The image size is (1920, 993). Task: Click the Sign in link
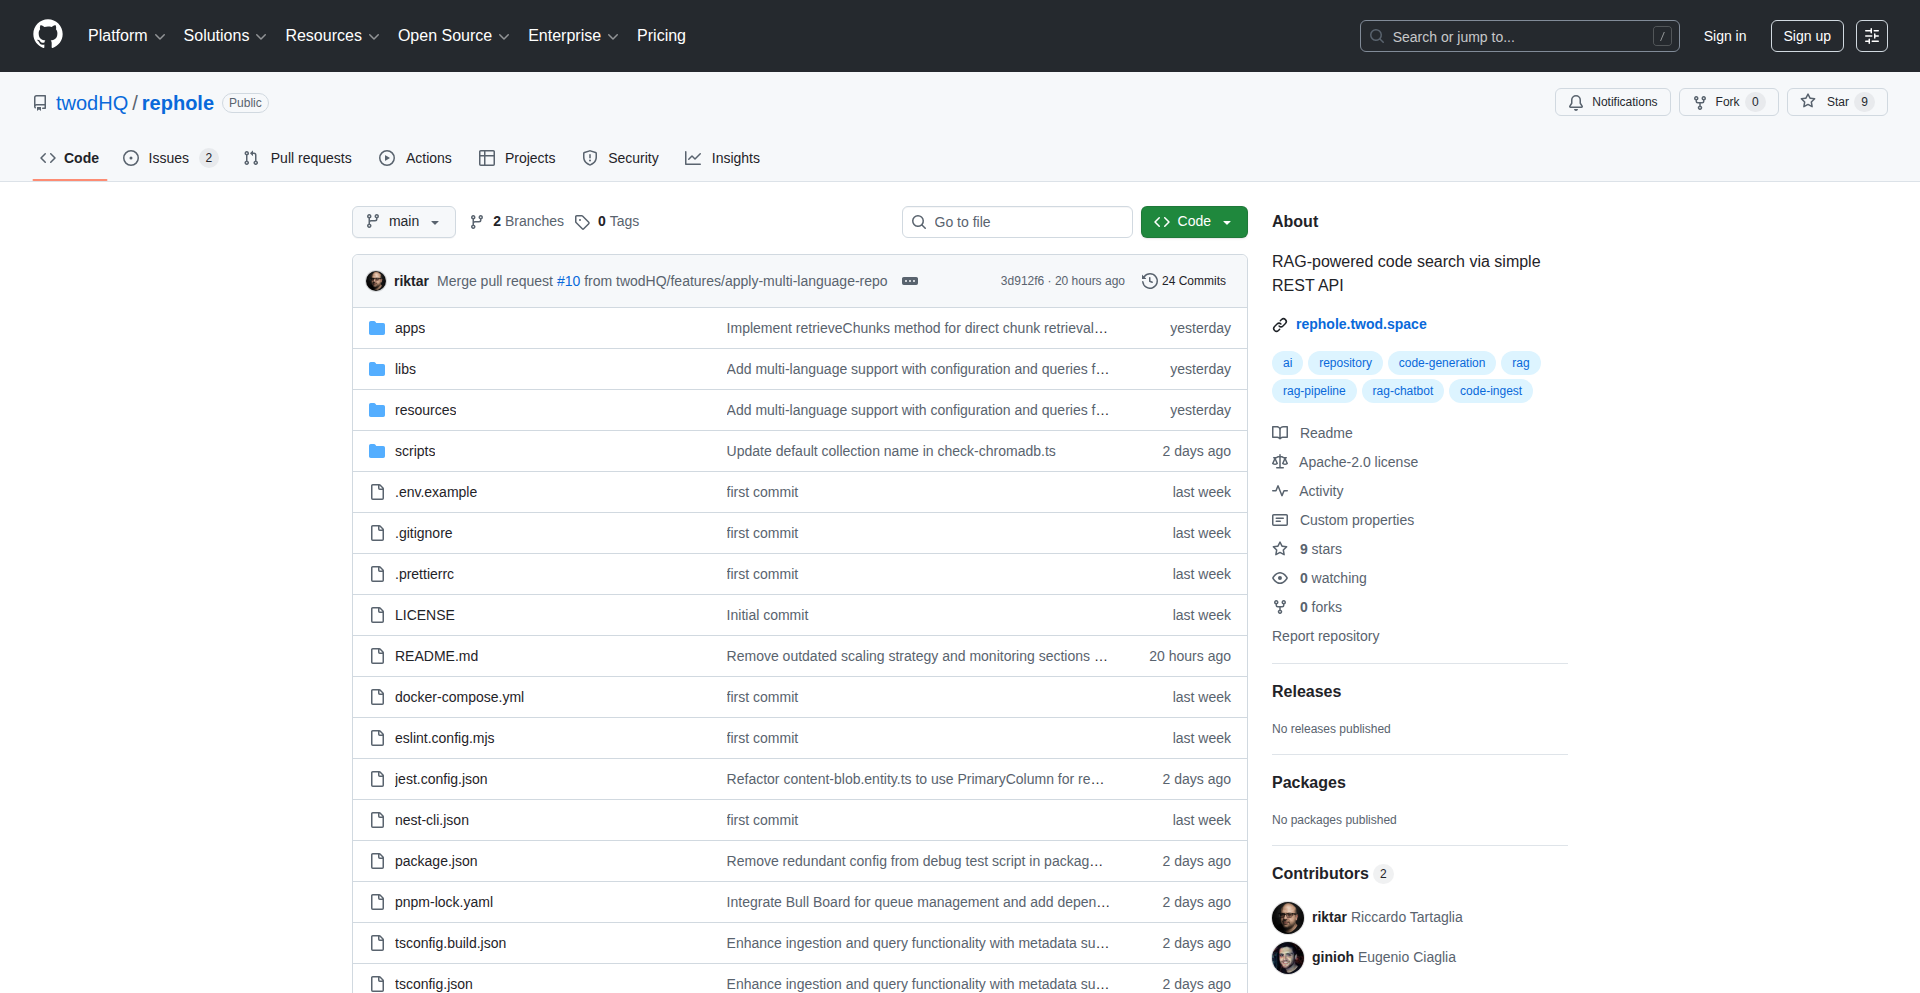(1725, 36)
